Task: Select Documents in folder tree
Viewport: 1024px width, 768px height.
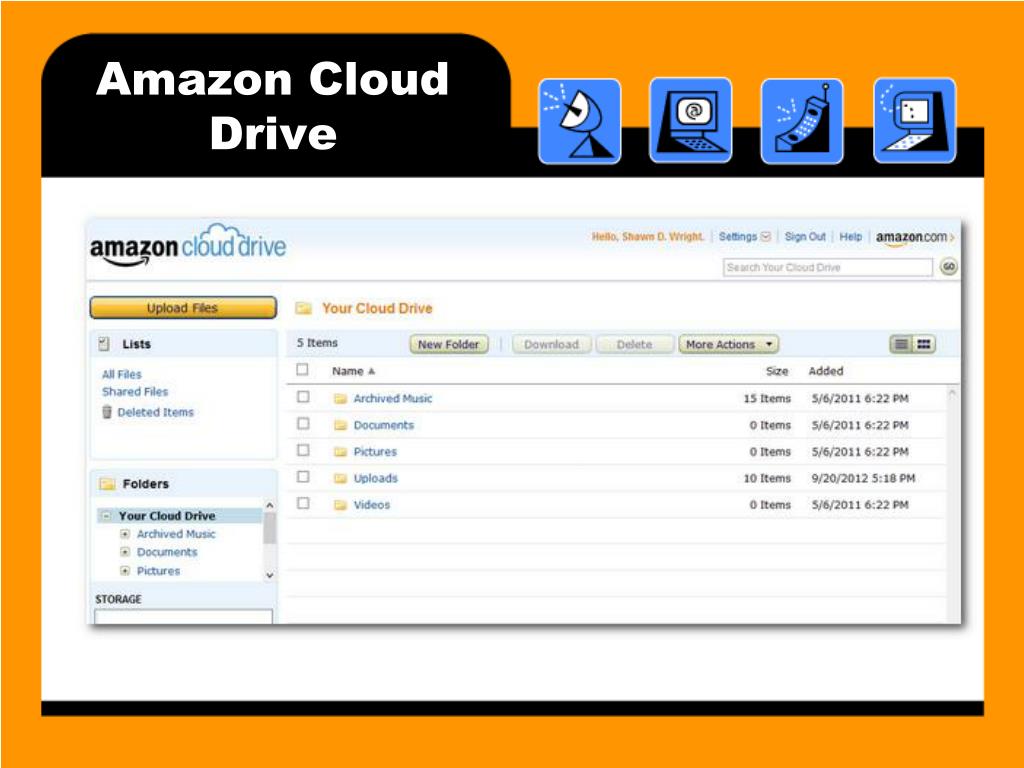Action: tap(167, 552)
